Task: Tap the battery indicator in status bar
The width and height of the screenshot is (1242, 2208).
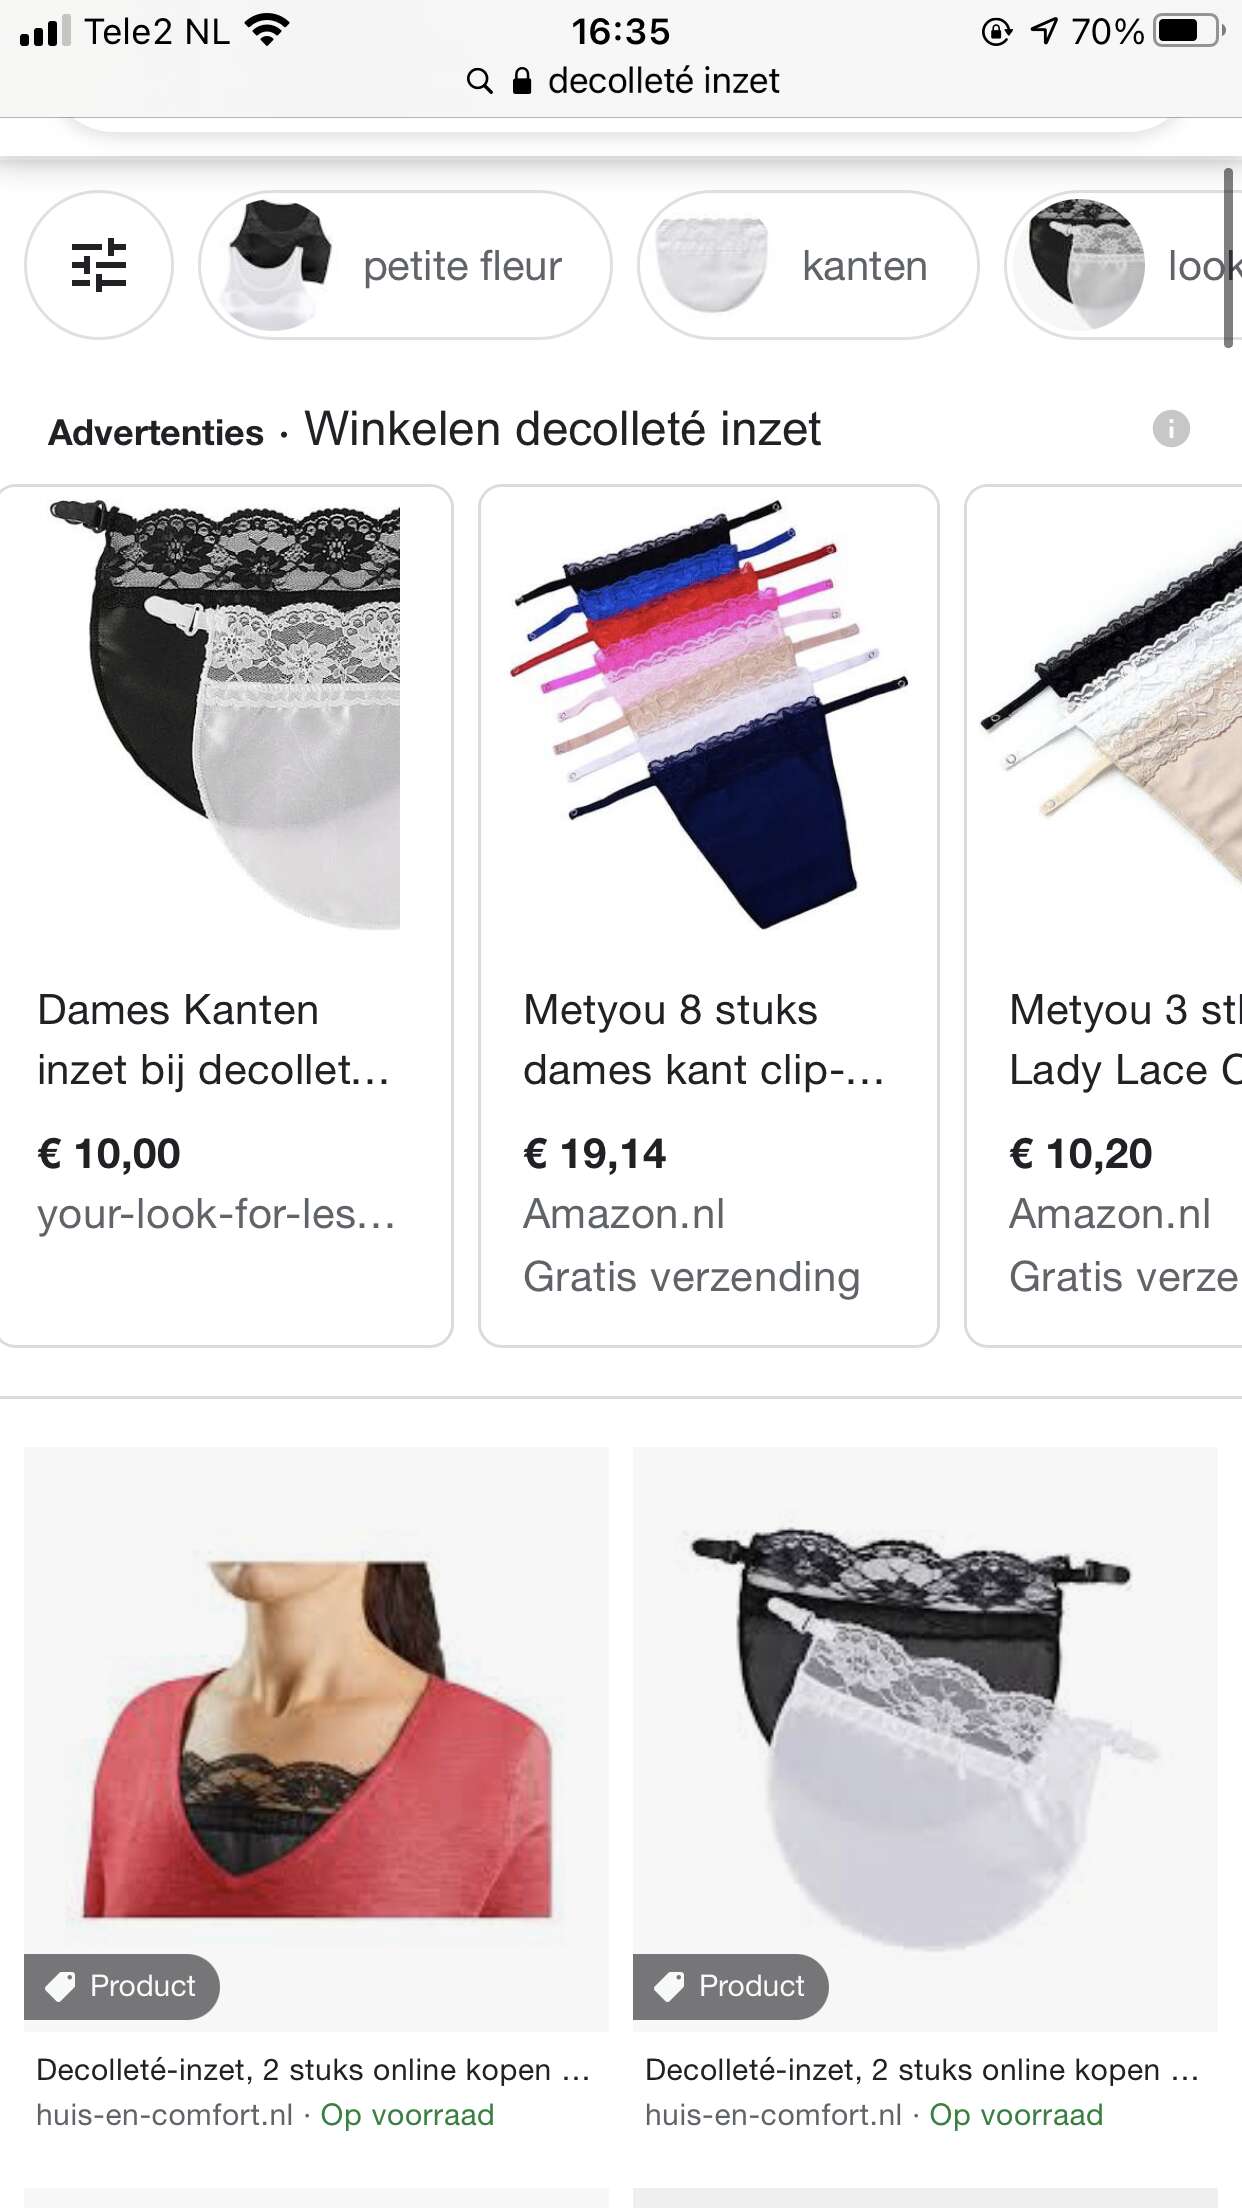Action: pyautogui.click(x=1189, y=31)
